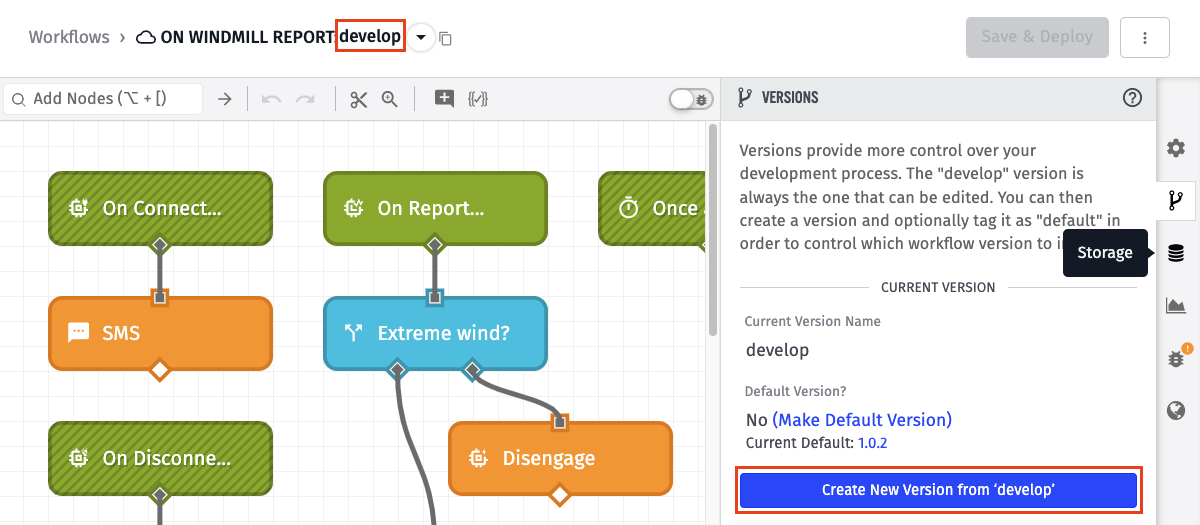1200x525 pixels.
Task: Open Versions help question mark icon
Action: click(x=1132, y=98)
